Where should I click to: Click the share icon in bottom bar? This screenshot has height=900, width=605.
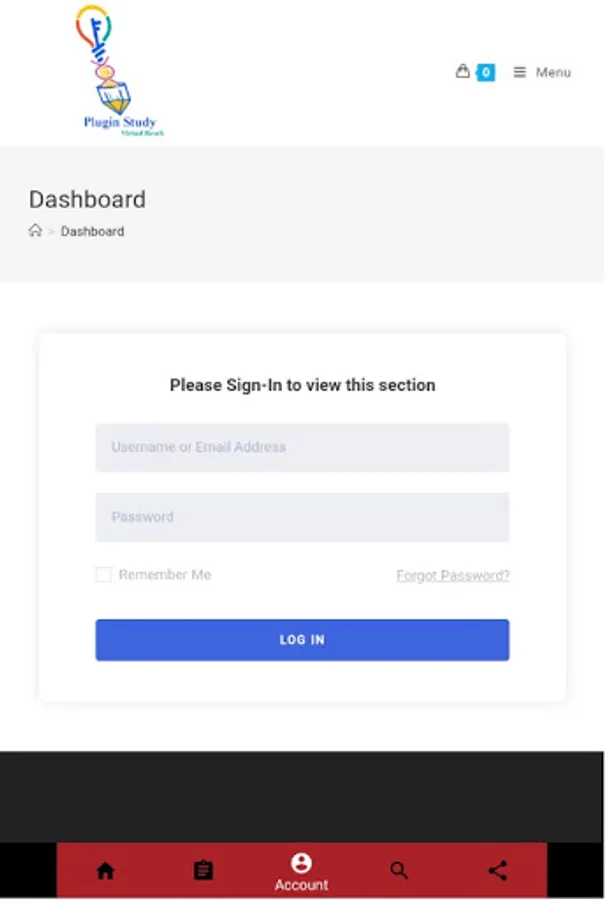coord(497,870)
